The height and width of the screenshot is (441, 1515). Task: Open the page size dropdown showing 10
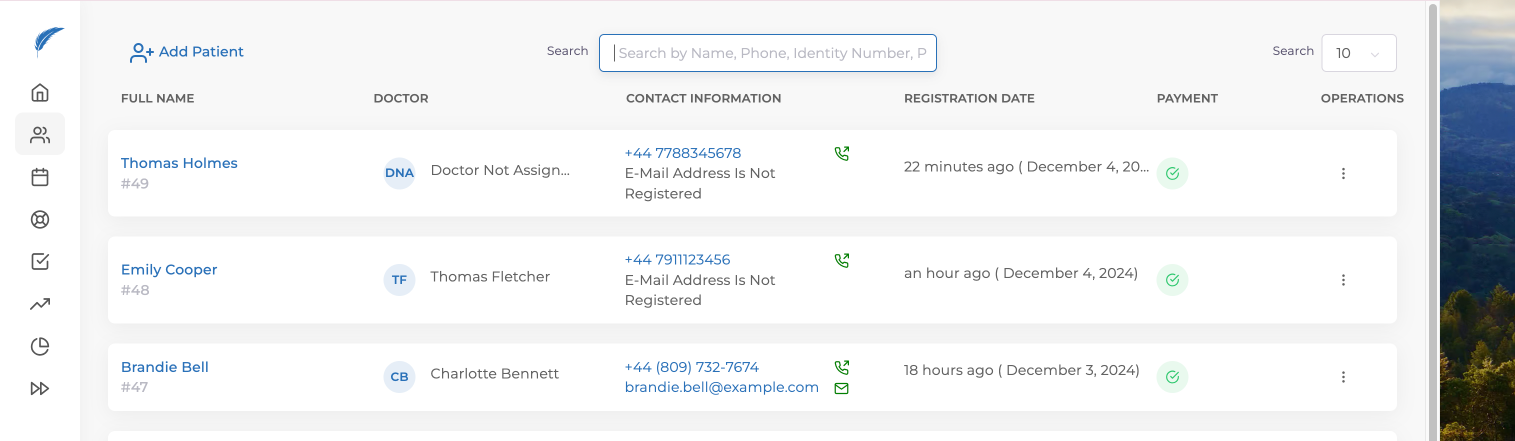click(x=1358, y=53)
